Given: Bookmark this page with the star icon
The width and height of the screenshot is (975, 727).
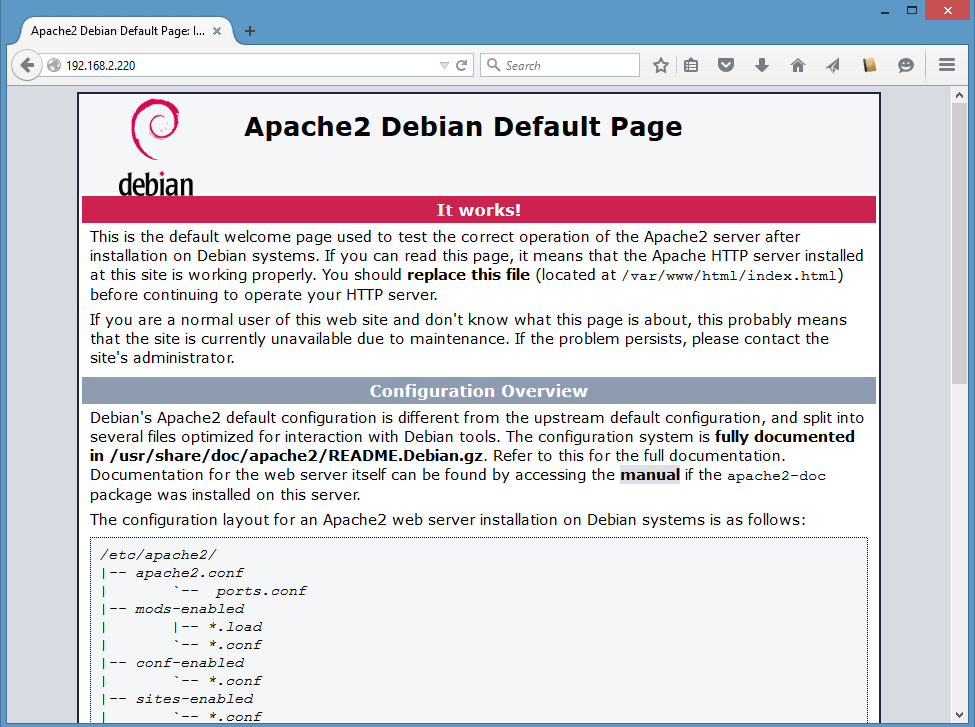Looking at the screenshot, I should 661,65.
